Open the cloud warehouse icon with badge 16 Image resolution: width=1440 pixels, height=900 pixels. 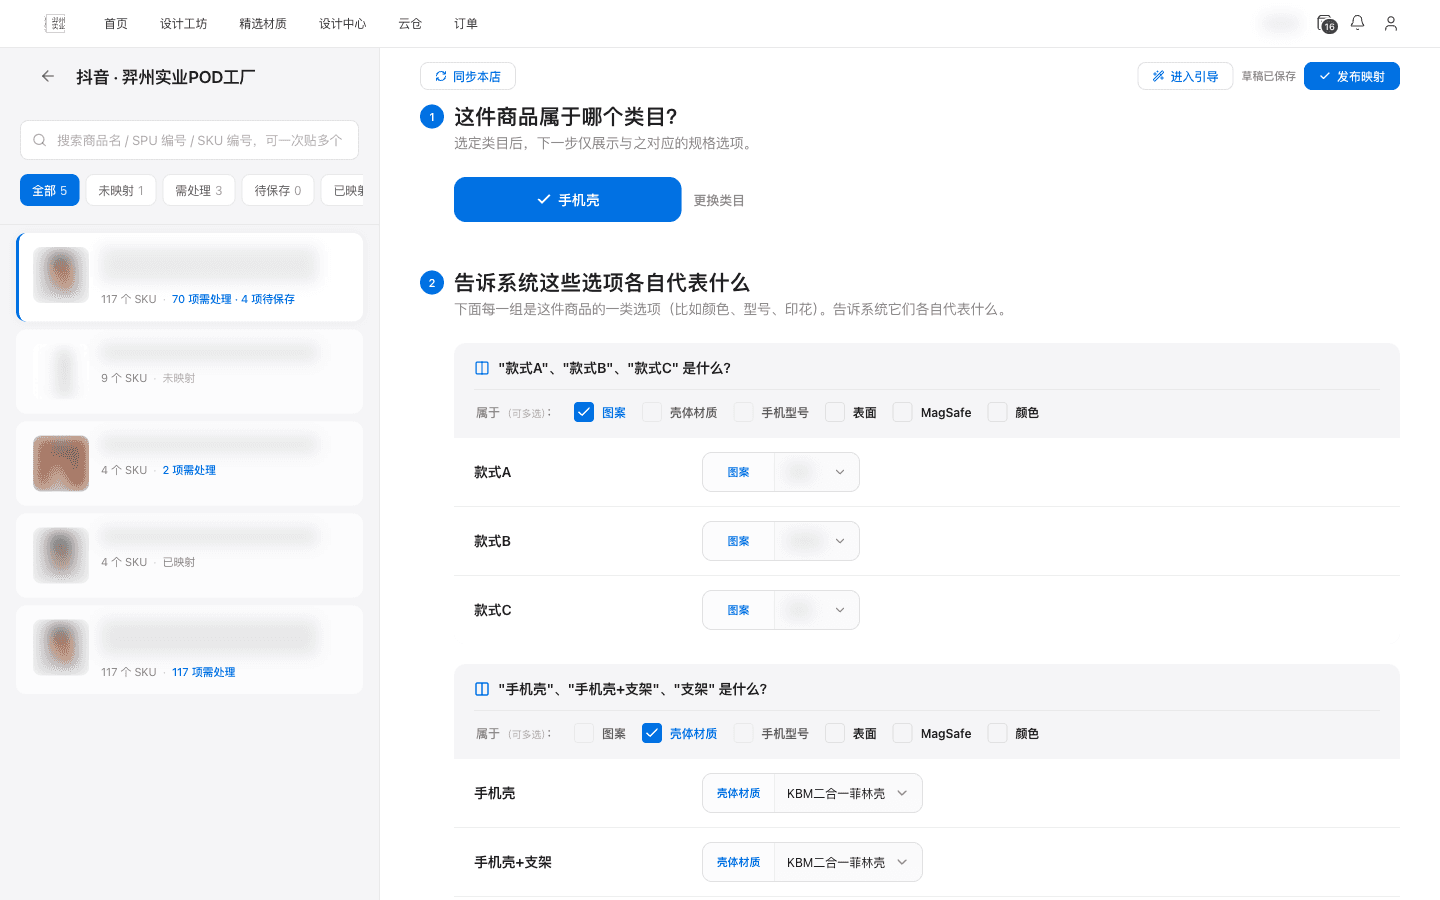point(1326,23)
